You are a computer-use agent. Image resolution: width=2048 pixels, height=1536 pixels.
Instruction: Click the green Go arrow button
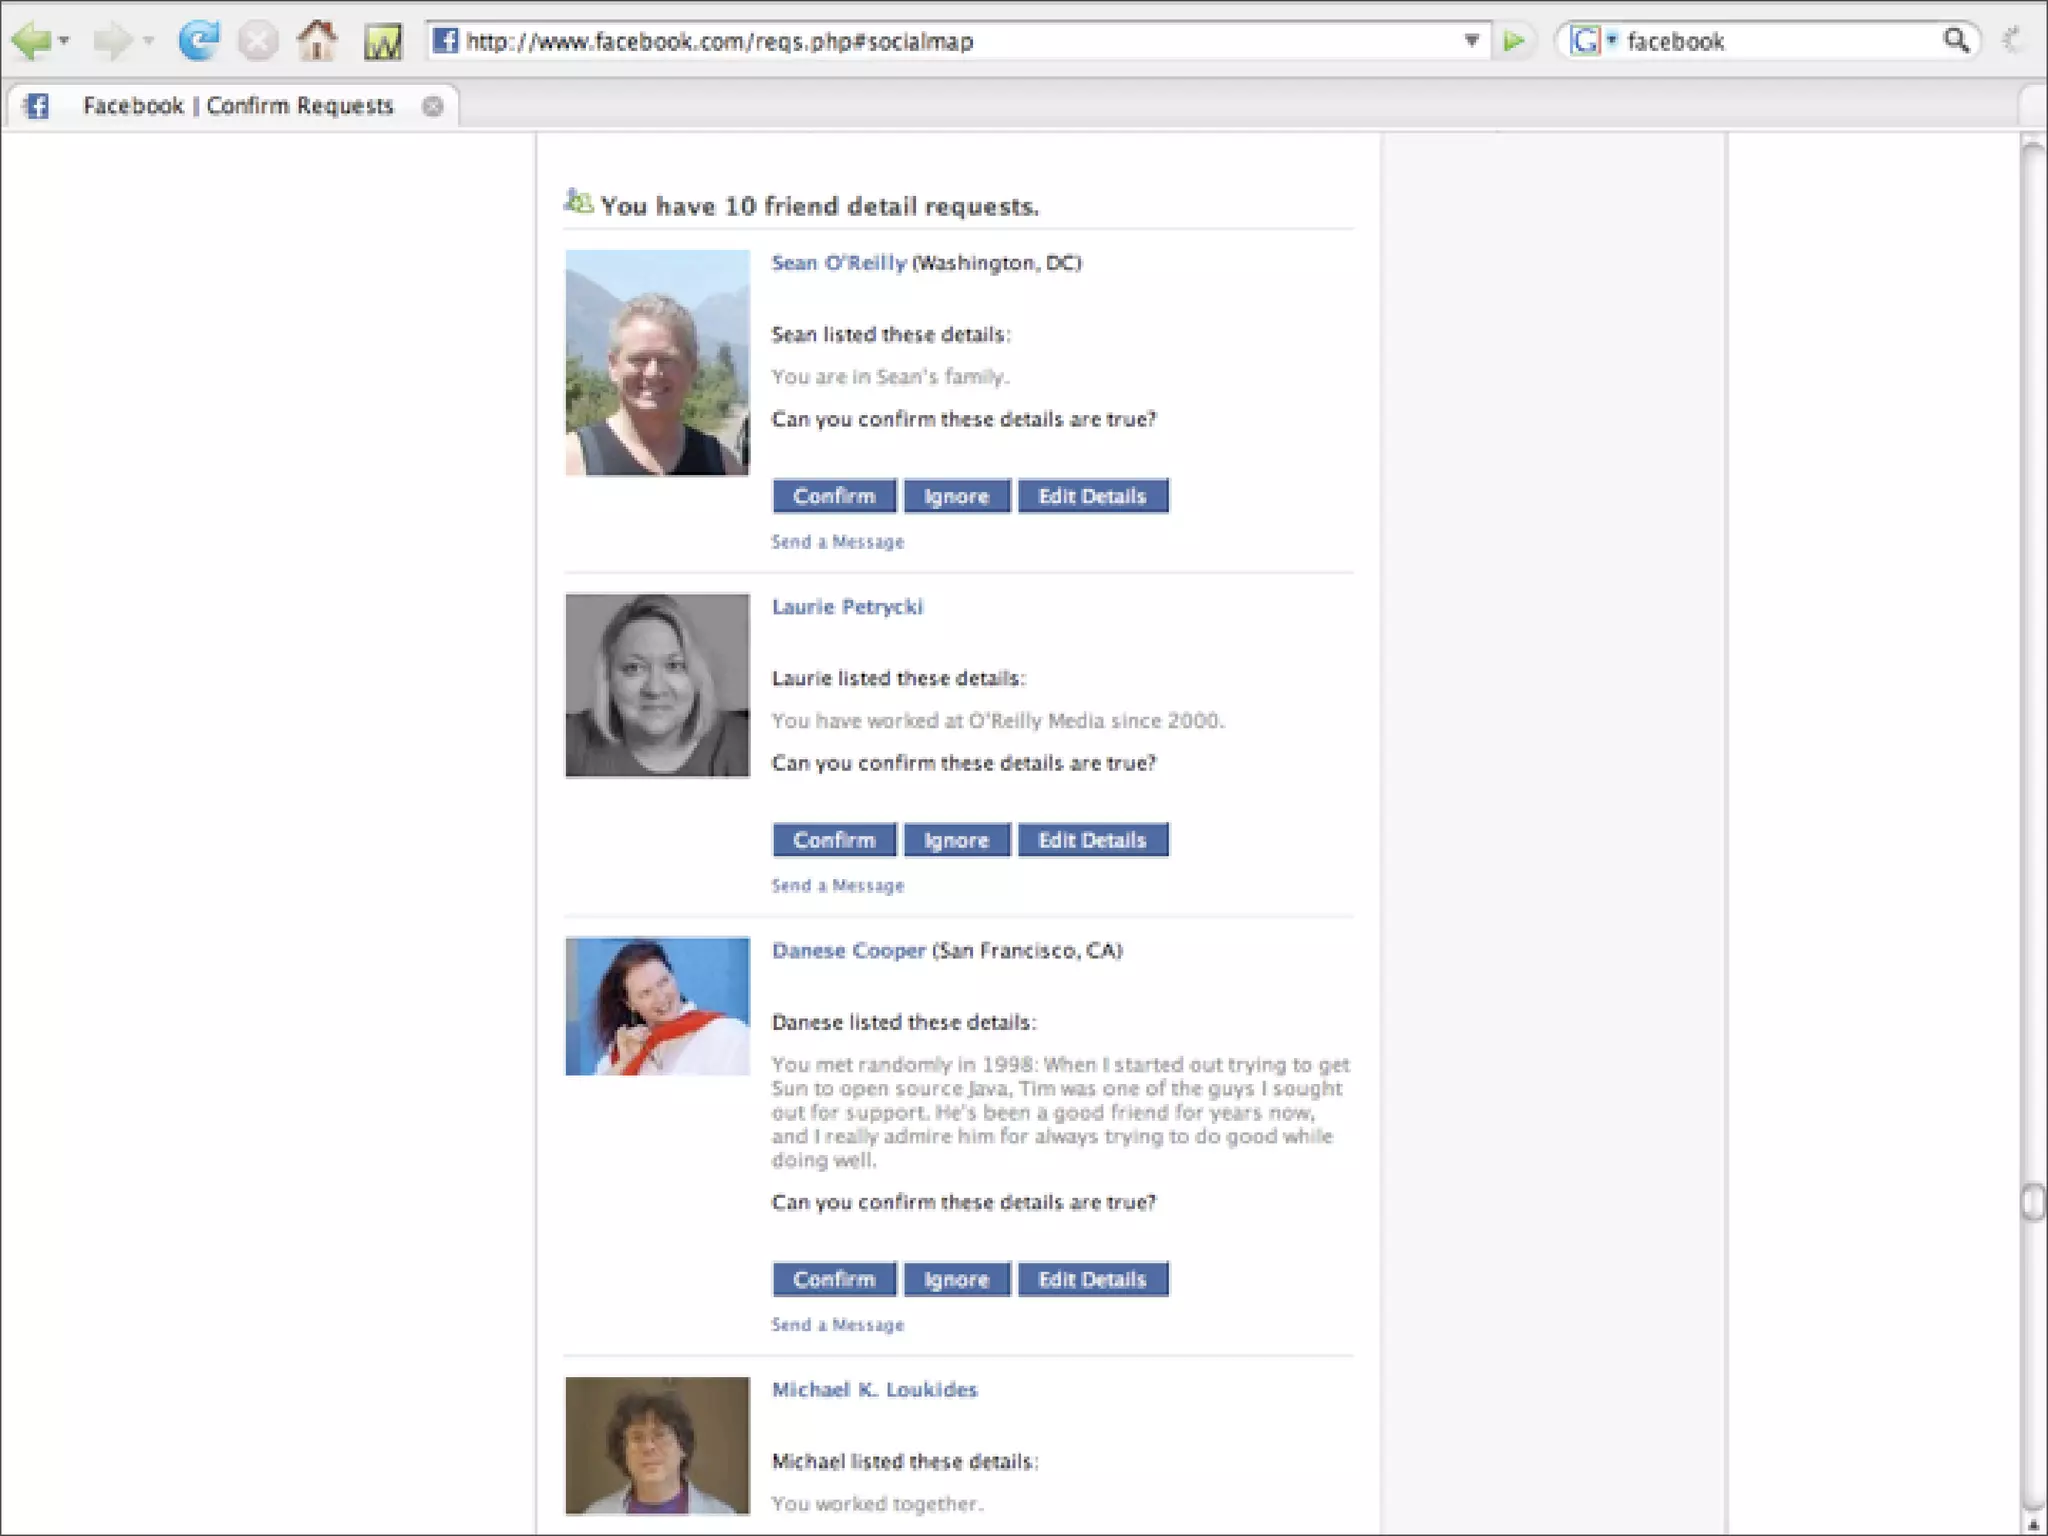1514,41
